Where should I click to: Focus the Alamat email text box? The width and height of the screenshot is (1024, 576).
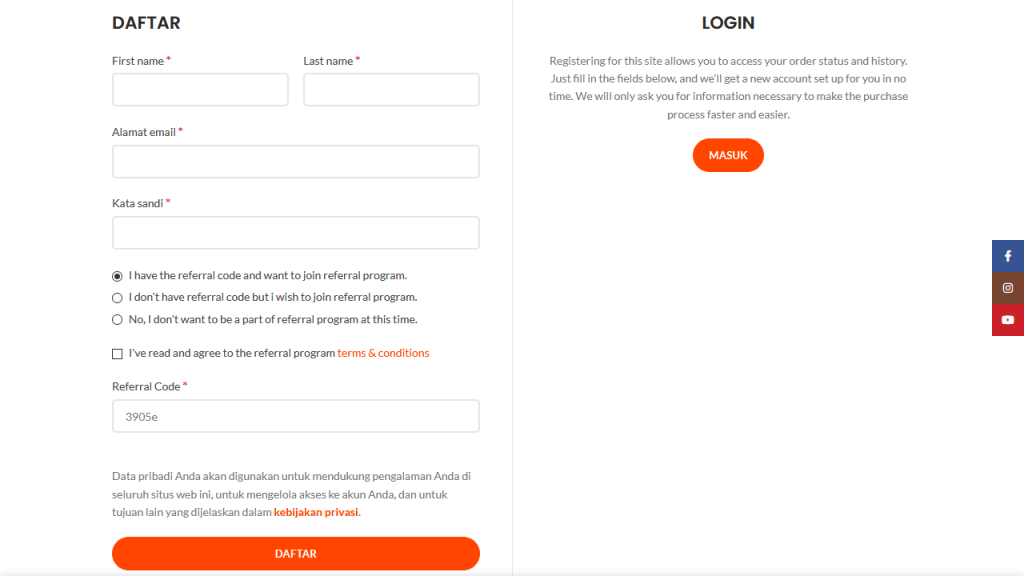click(295, 162)
